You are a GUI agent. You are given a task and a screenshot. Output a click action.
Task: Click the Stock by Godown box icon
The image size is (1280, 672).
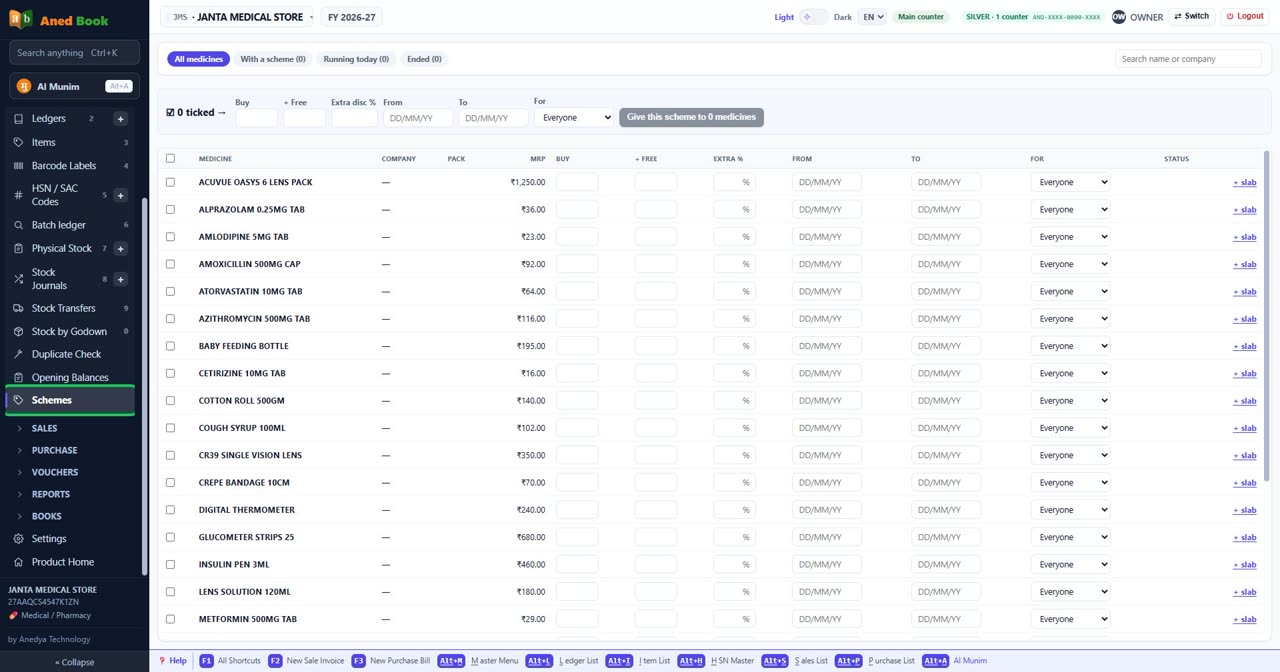(18, 332)
